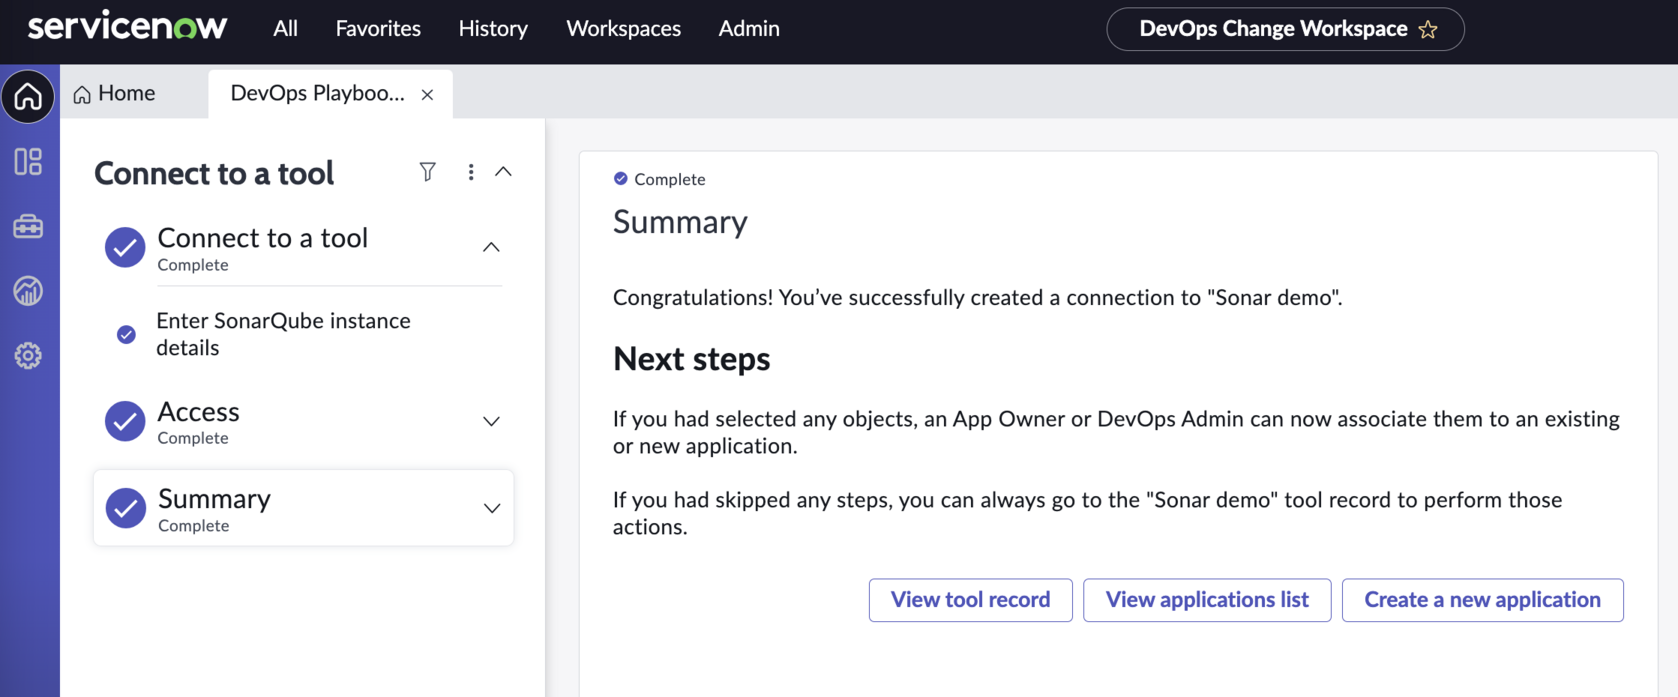Select the Summary stage card
Image resolution: width=1678 pixels, height=697 pixels.
[x=304, y=508]
